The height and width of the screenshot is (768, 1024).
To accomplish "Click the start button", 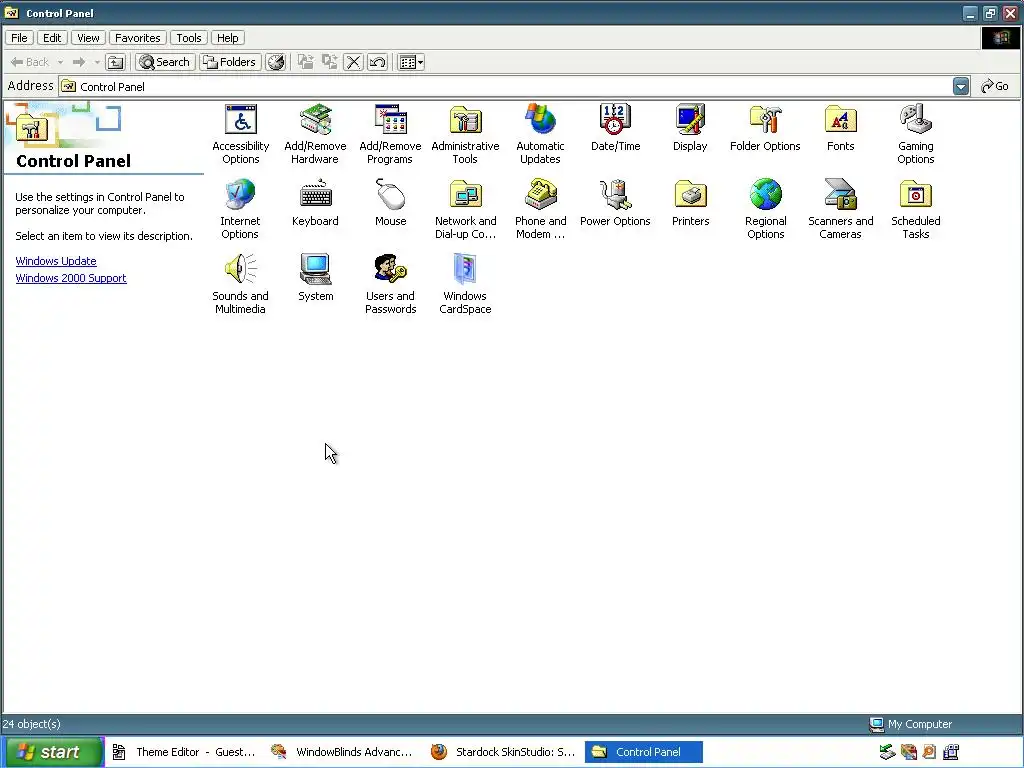I will click(x=53, y=752).
